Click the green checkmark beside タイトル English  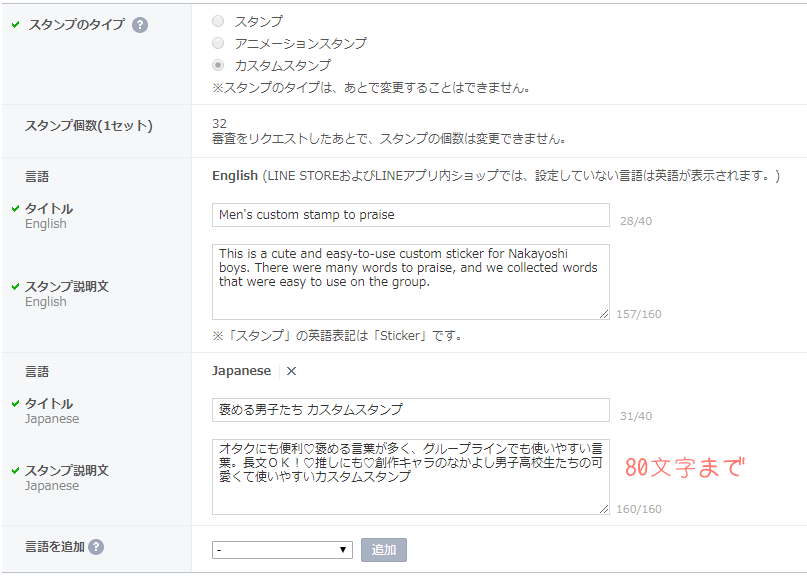point(15,209)
